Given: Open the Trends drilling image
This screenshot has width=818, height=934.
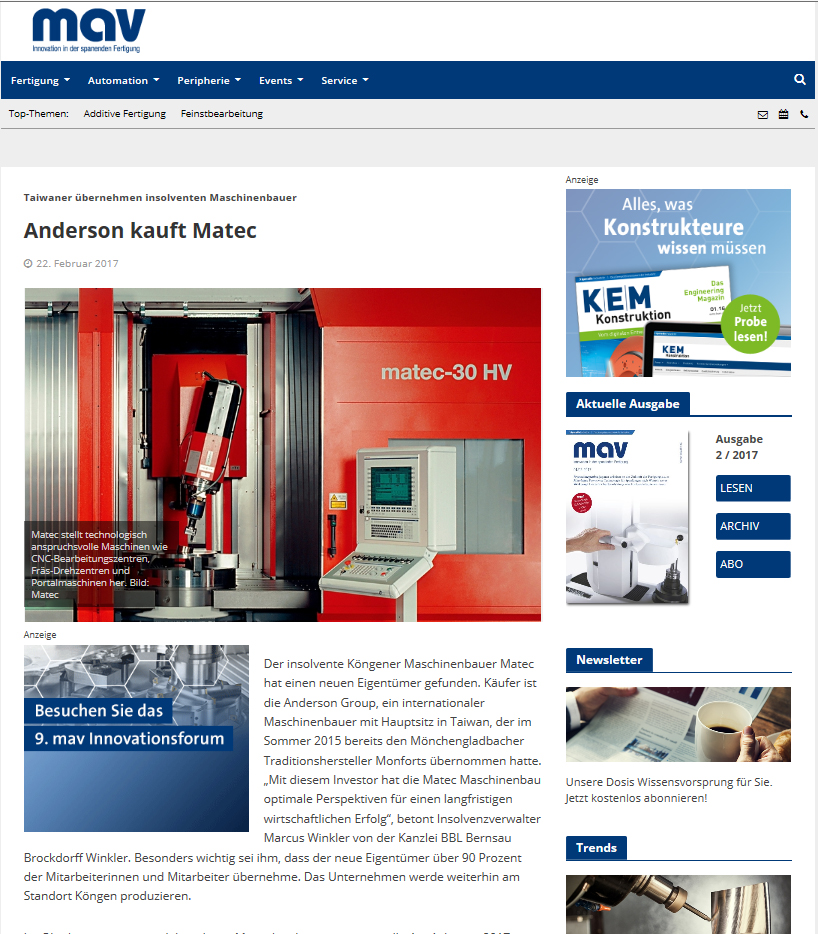Looking at the screenshot, I should (x=678, y=904).
